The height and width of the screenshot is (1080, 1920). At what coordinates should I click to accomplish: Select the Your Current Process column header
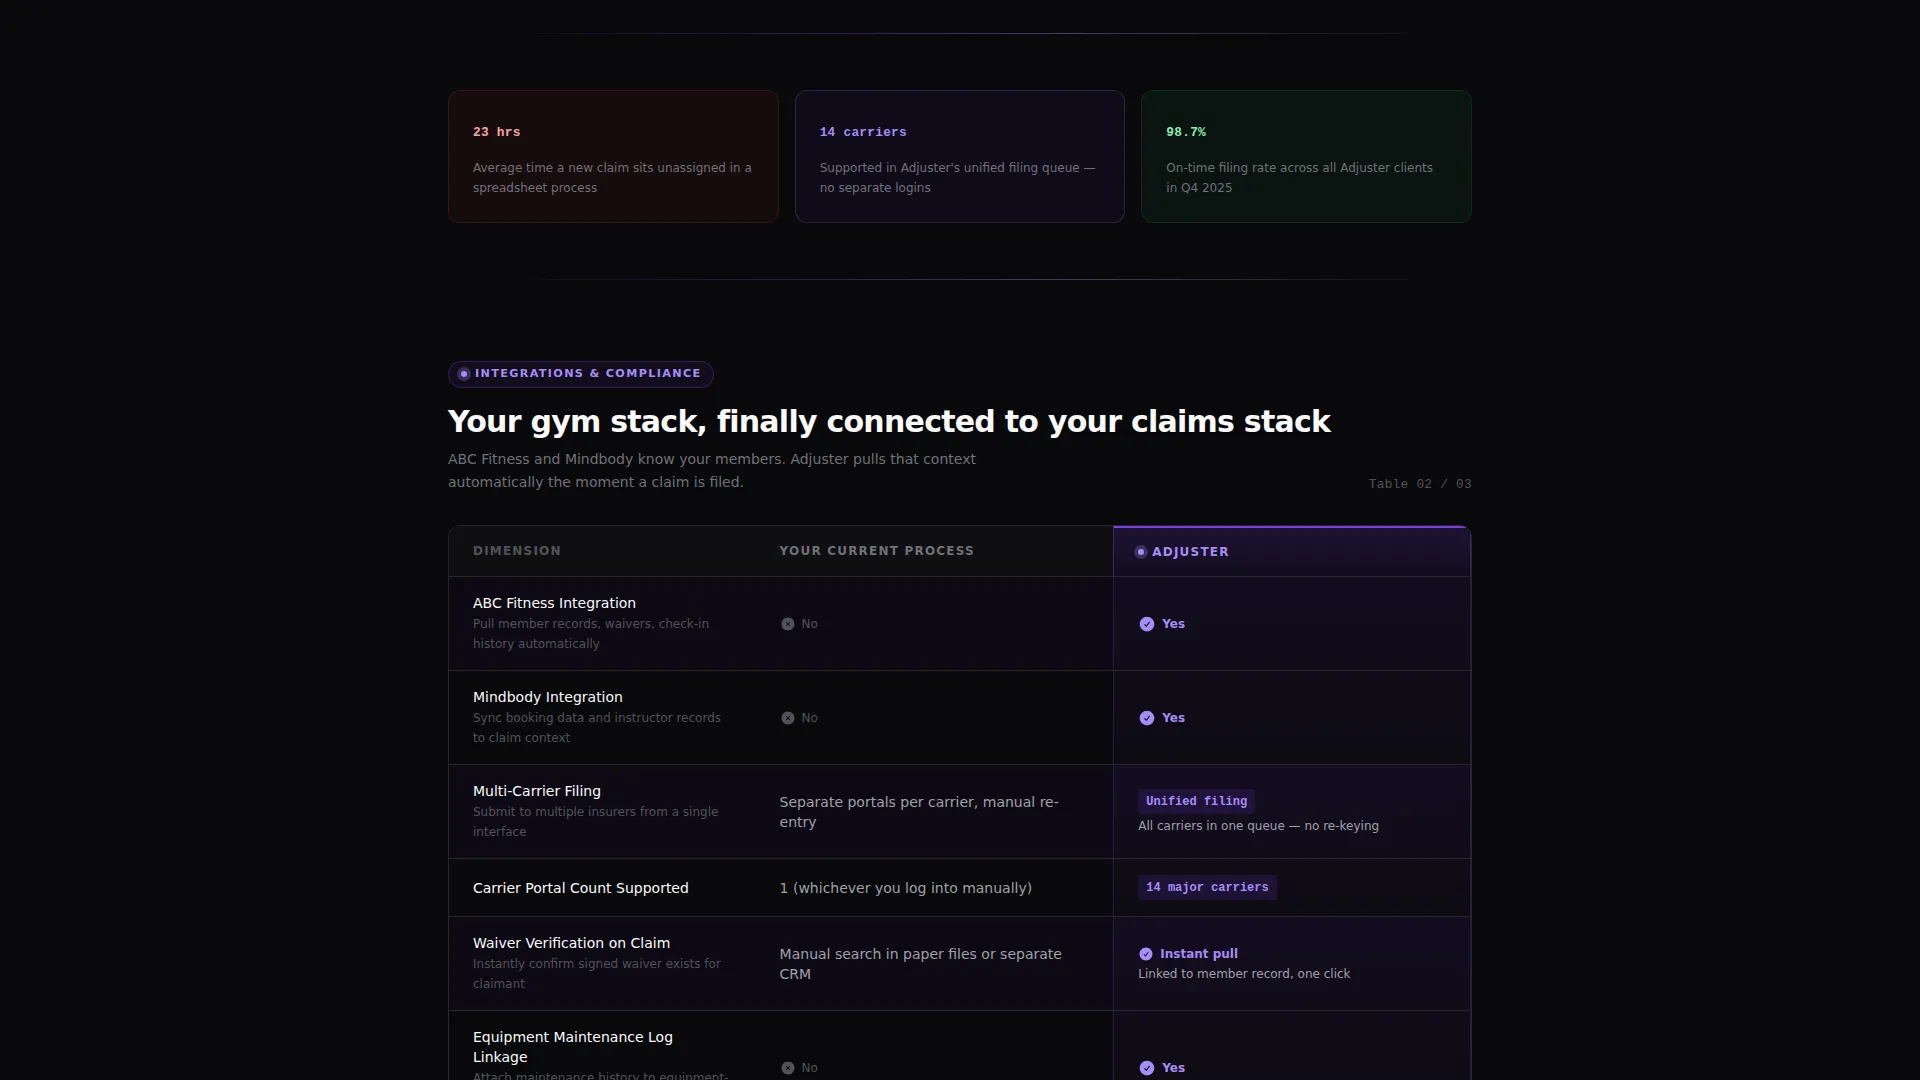876,551
